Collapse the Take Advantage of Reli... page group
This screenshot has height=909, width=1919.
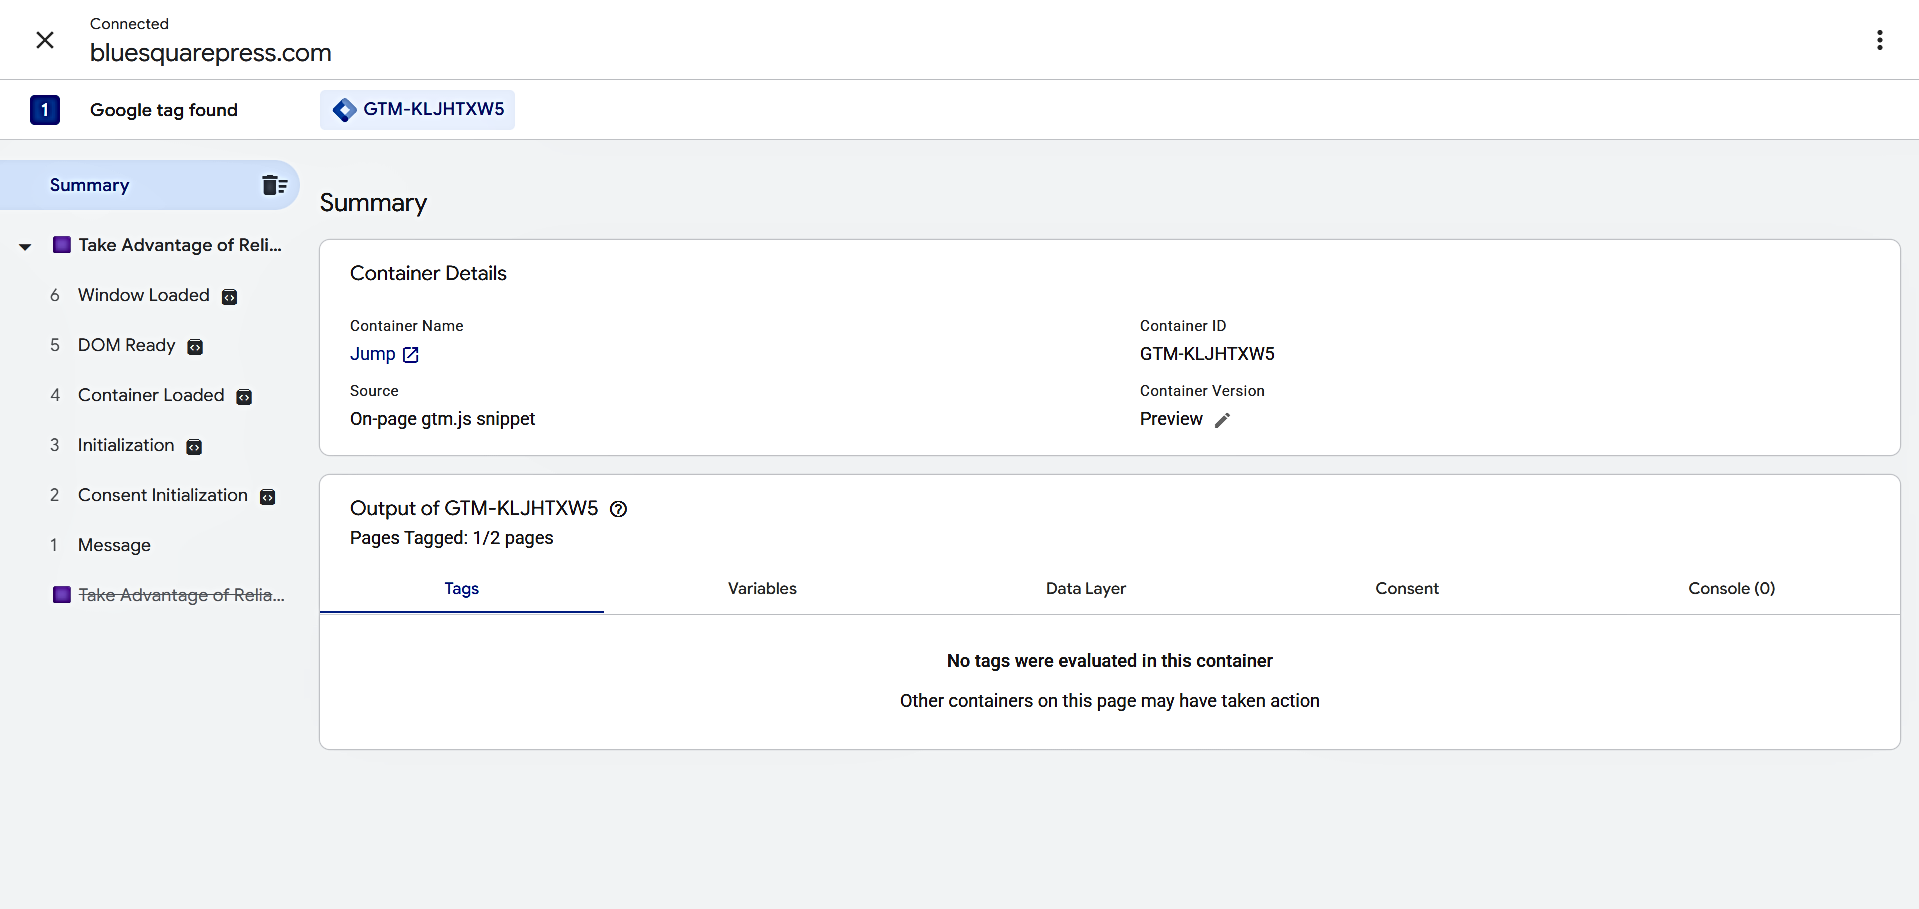click(25, 246)
